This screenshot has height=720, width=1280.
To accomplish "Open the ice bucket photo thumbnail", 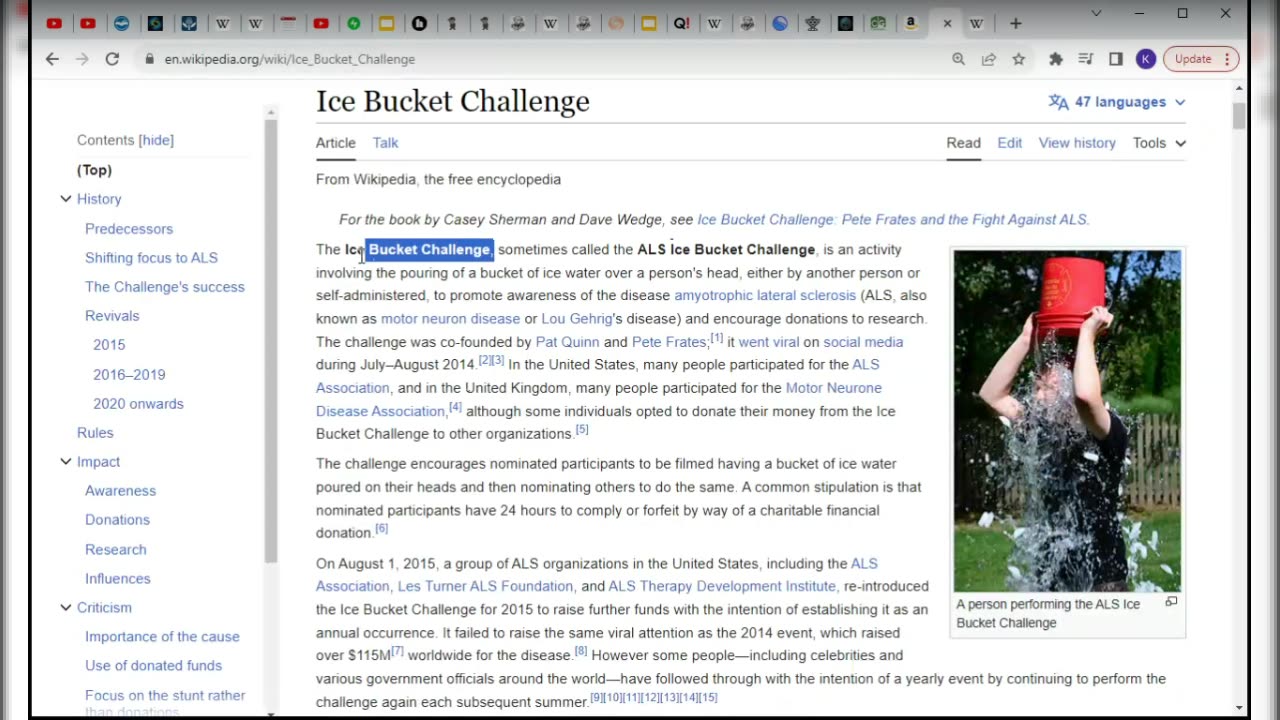I will (x=1067, y=421).
